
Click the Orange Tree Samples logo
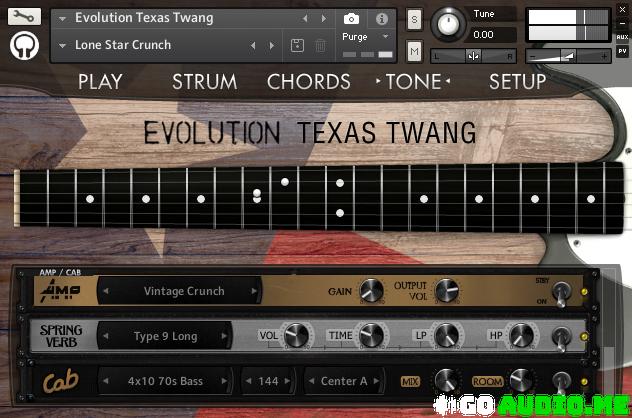point(25,45)
